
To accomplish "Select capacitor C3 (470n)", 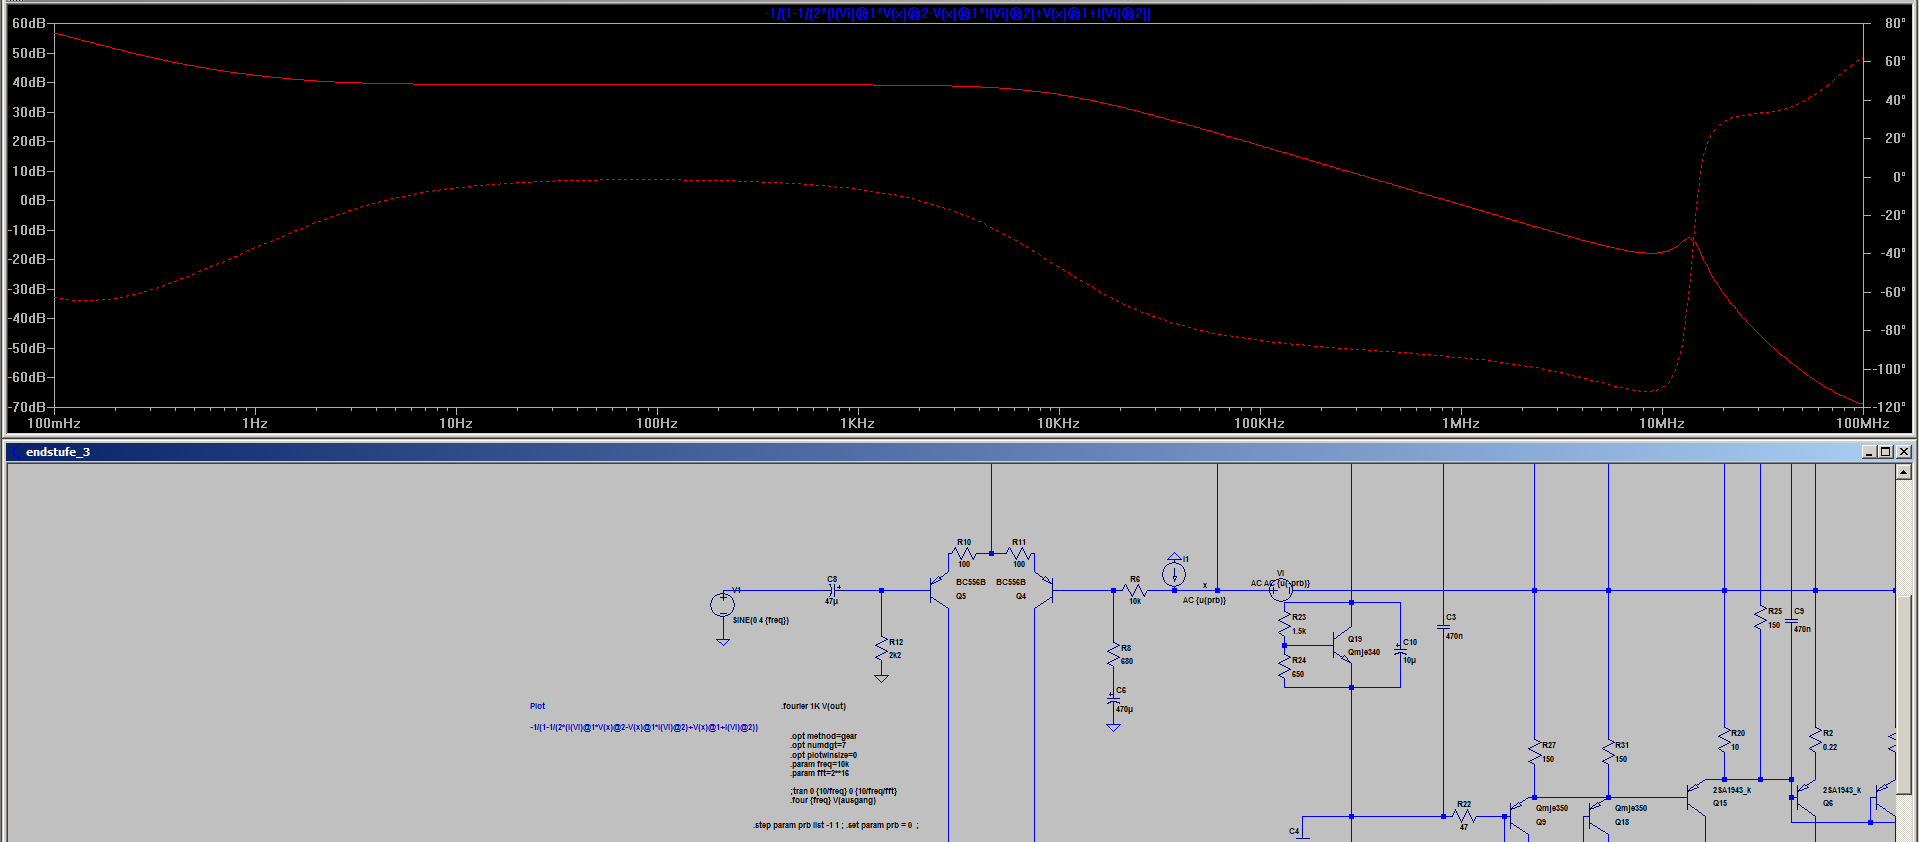I will tap(1443, 628).
